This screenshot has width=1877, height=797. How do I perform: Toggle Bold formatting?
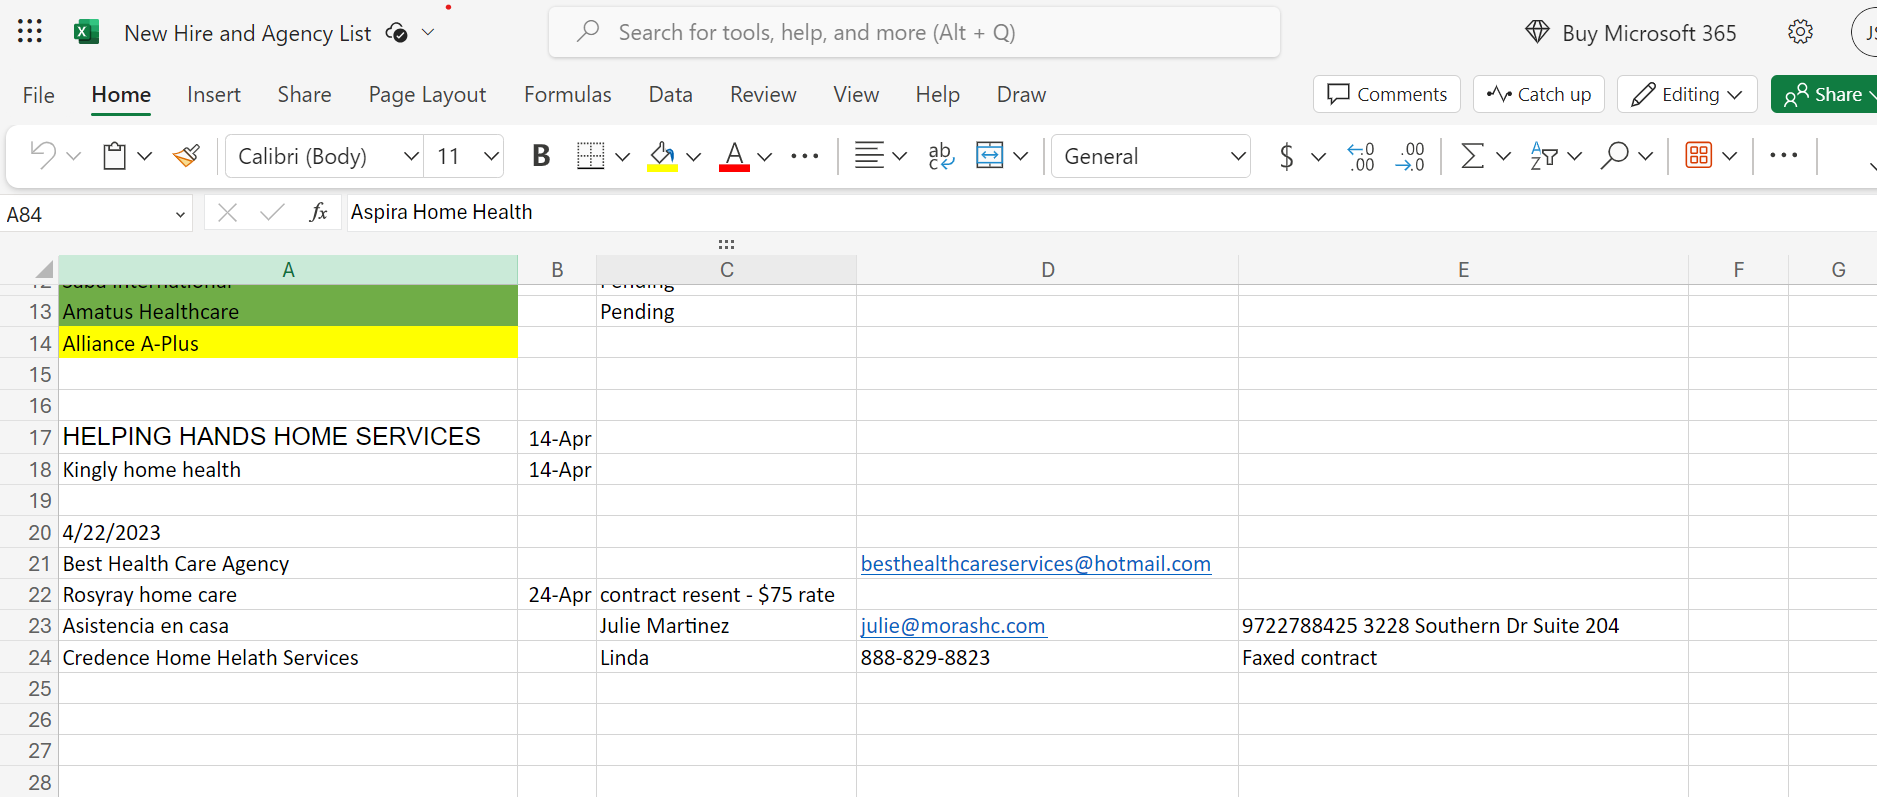point(541,156)
